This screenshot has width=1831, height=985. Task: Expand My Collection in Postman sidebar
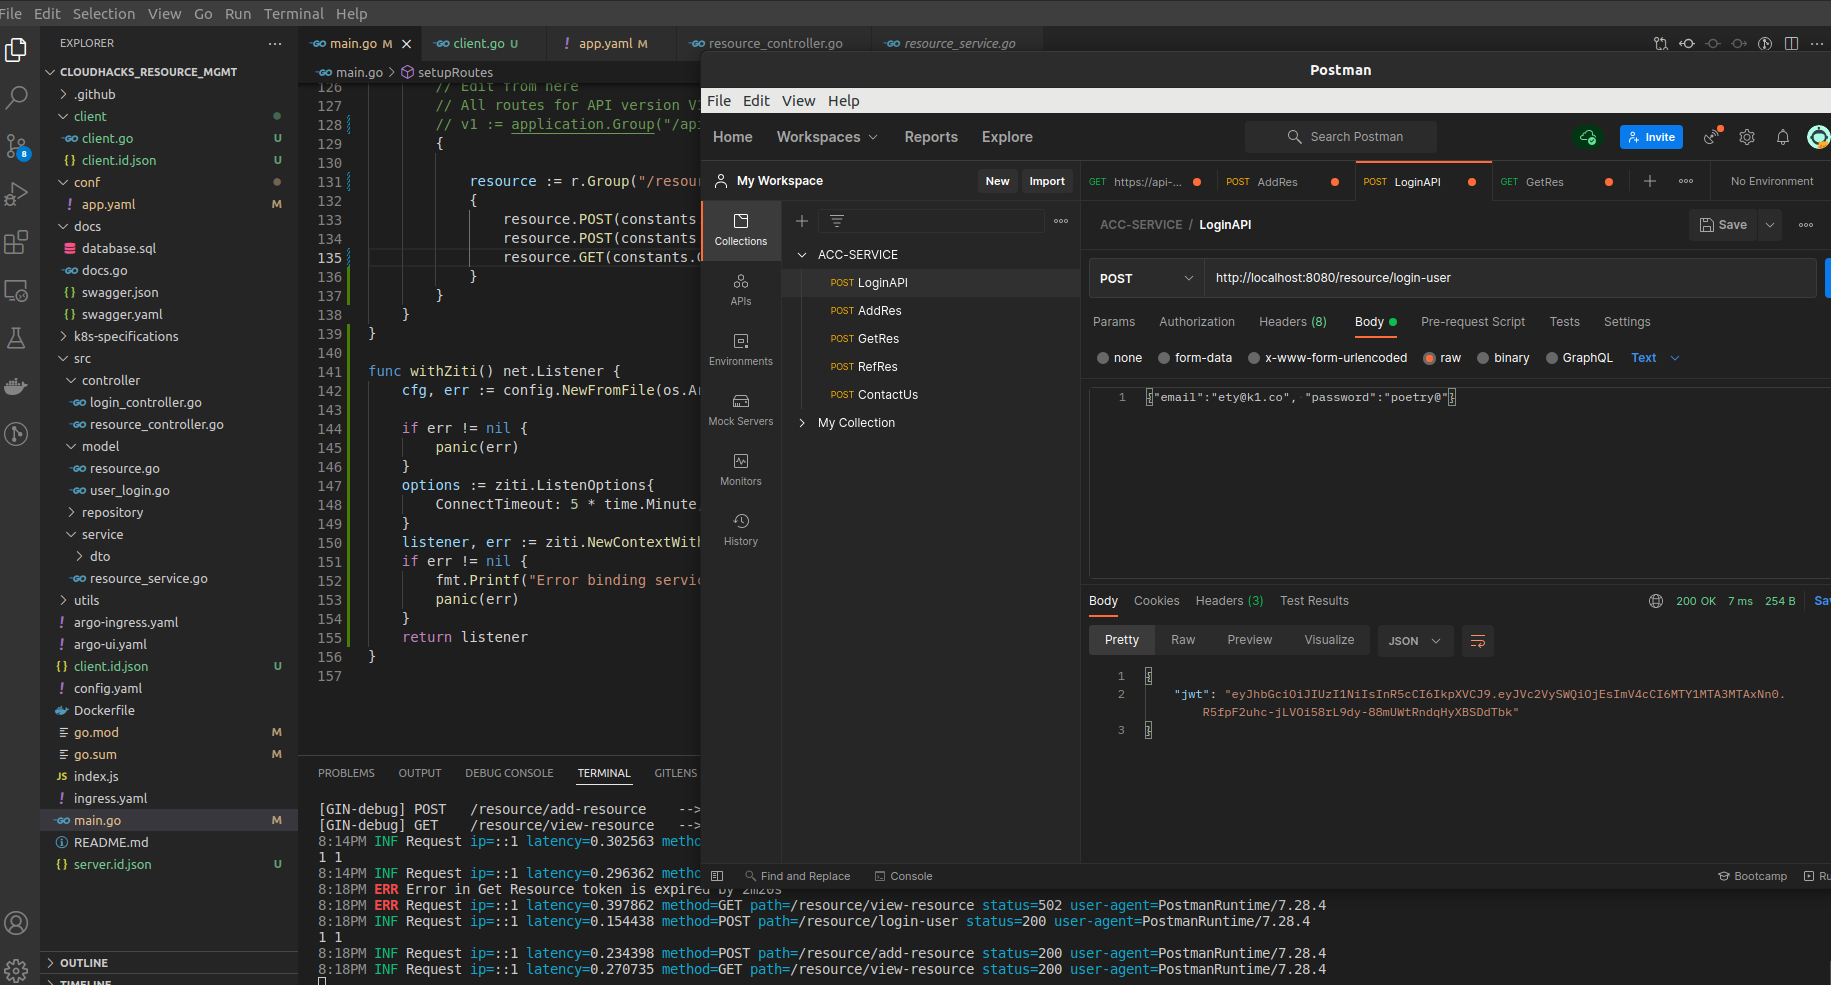coord(802,423)
